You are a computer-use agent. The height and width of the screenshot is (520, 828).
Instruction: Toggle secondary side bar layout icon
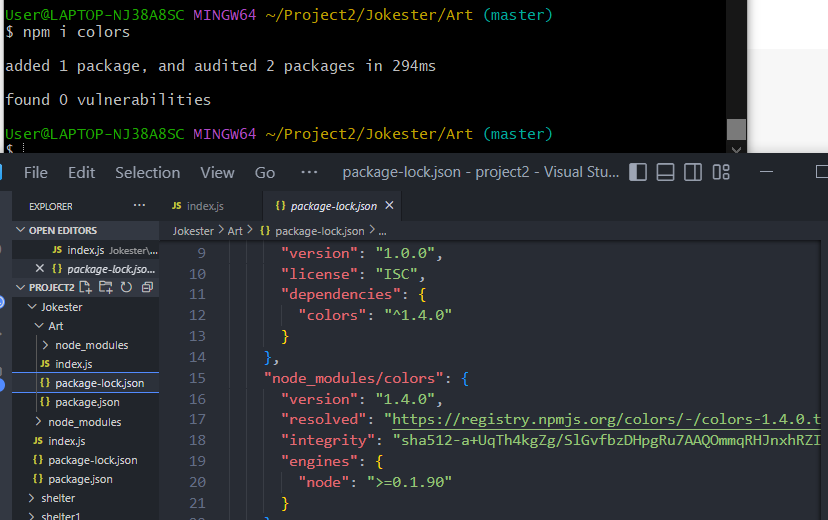pos(693,172)
